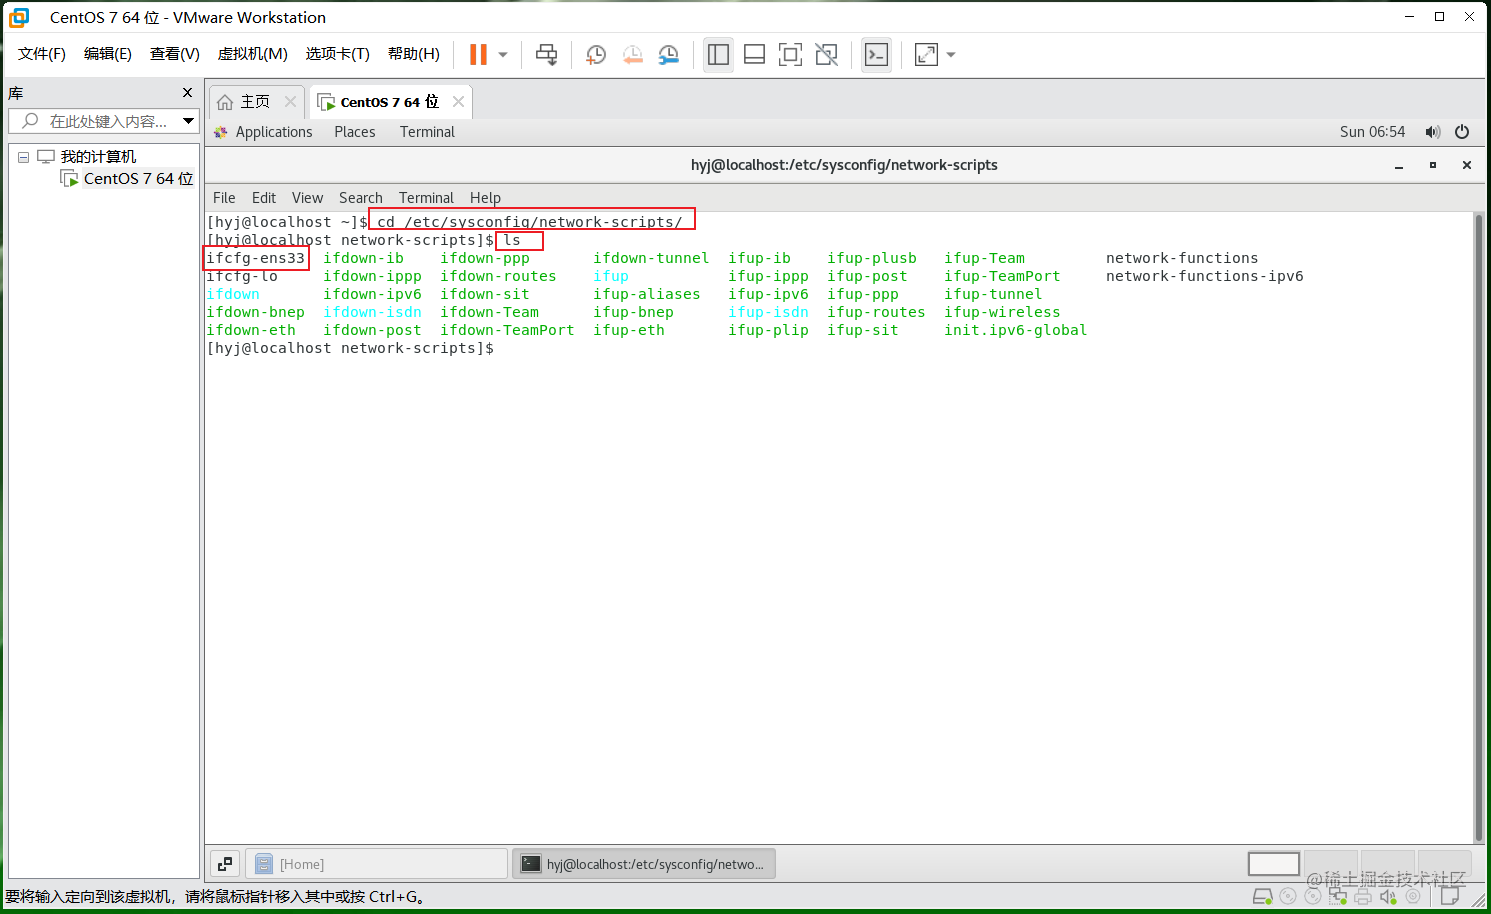Pause the virtual machine with the orange button
Image resolution: width=1491 pixels, height=914 pixels.
click(x=478, y=55)
